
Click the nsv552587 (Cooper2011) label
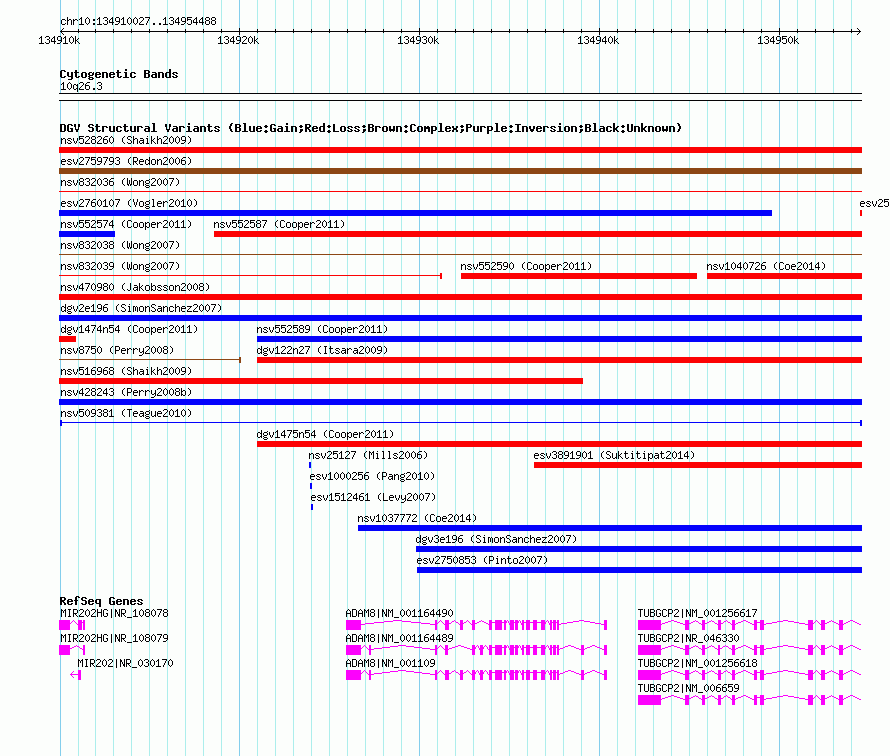coord(279,224)
